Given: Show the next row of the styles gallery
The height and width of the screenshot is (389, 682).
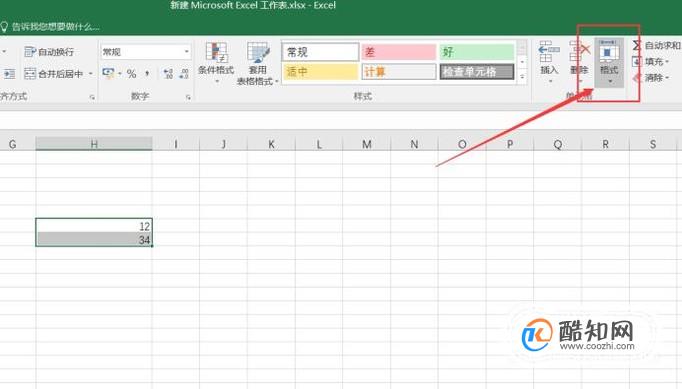Looking at the screenshot, I should [522, 62].
